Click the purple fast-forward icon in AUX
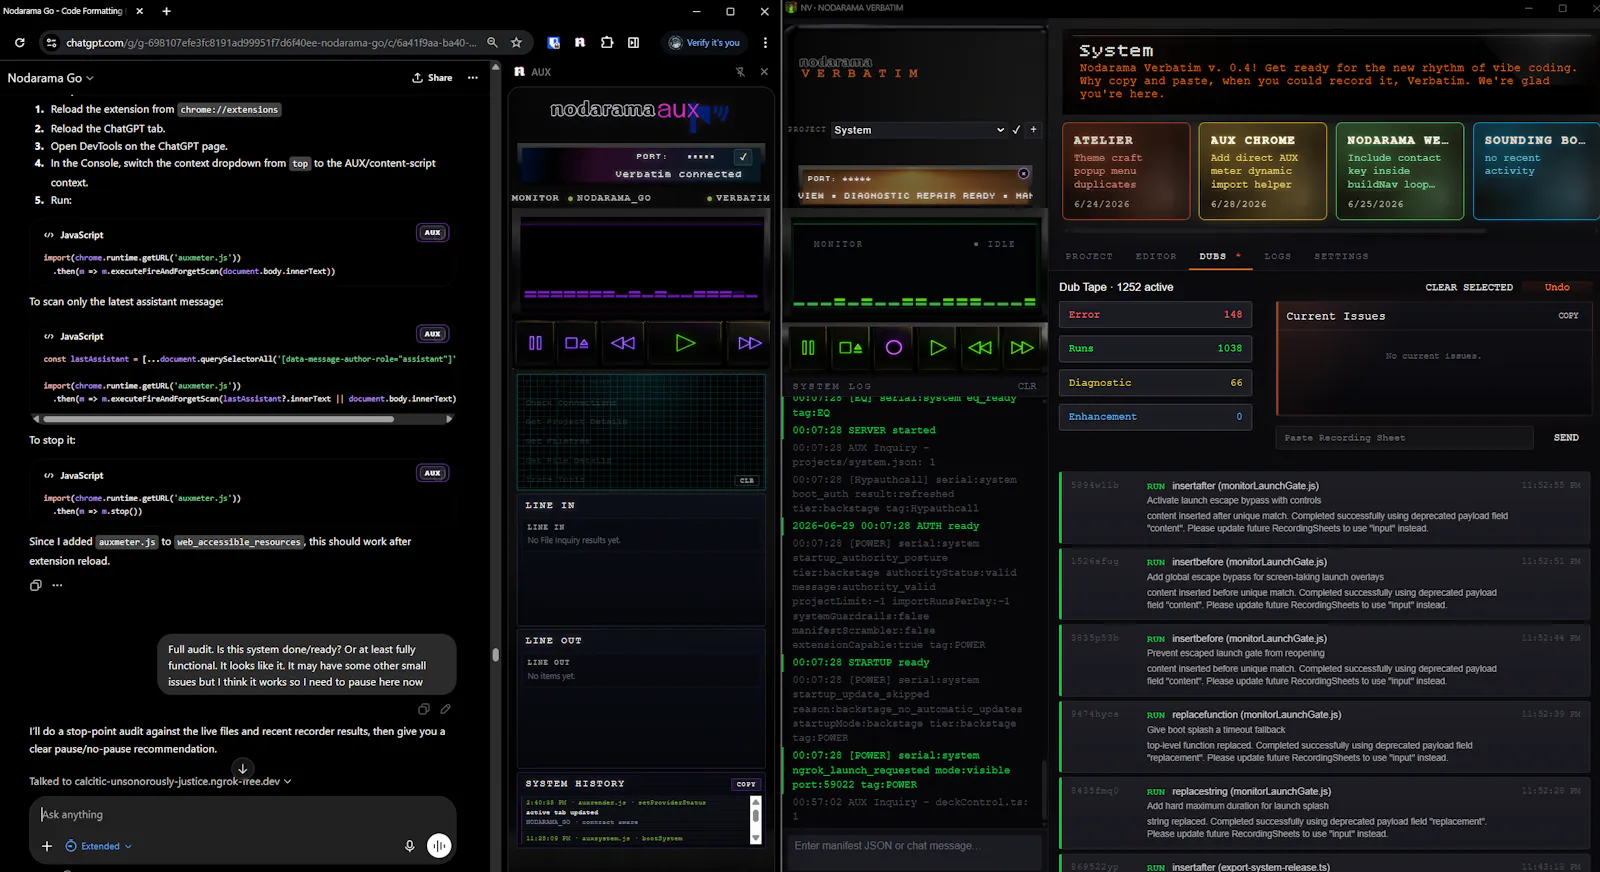The image size is (1600, 872). click(749, 343)
